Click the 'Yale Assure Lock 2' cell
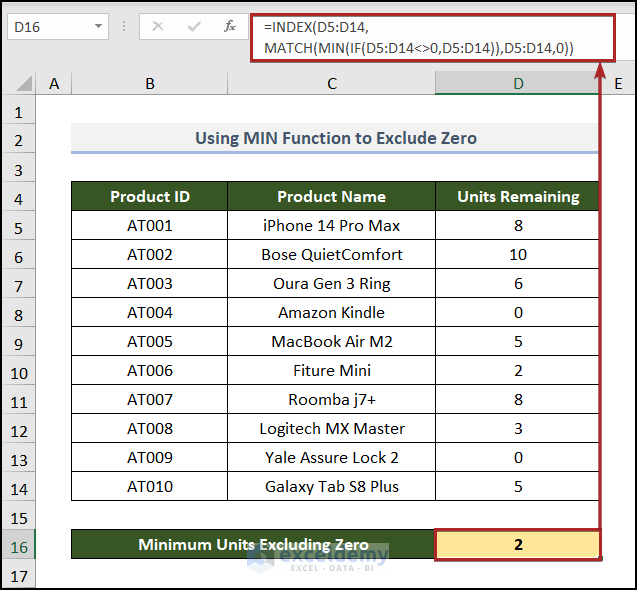This screenshot has height=590, width=637. (332, 457)
